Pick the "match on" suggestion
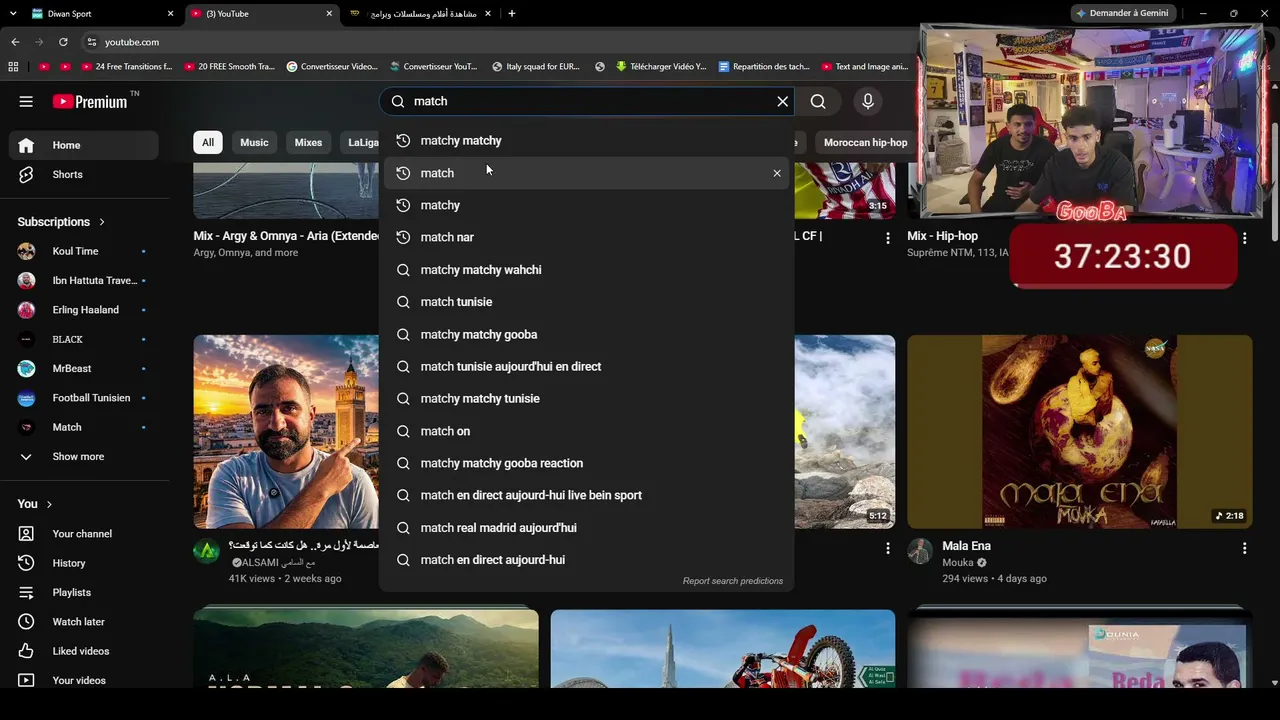Viewport: 1280px width, 720px height. (x=589, y=431)
